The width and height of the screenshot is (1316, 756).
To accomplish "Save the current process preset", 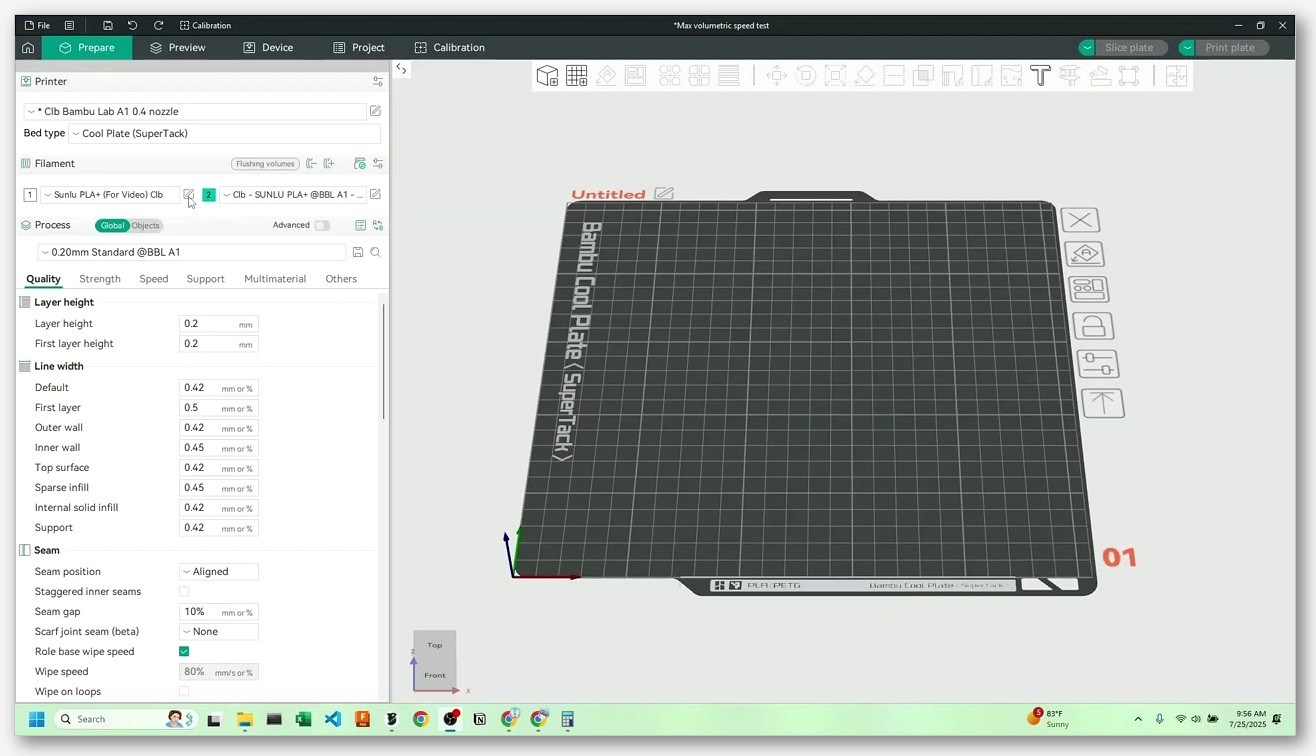I will pyautogui.click(x=358, y=253).
